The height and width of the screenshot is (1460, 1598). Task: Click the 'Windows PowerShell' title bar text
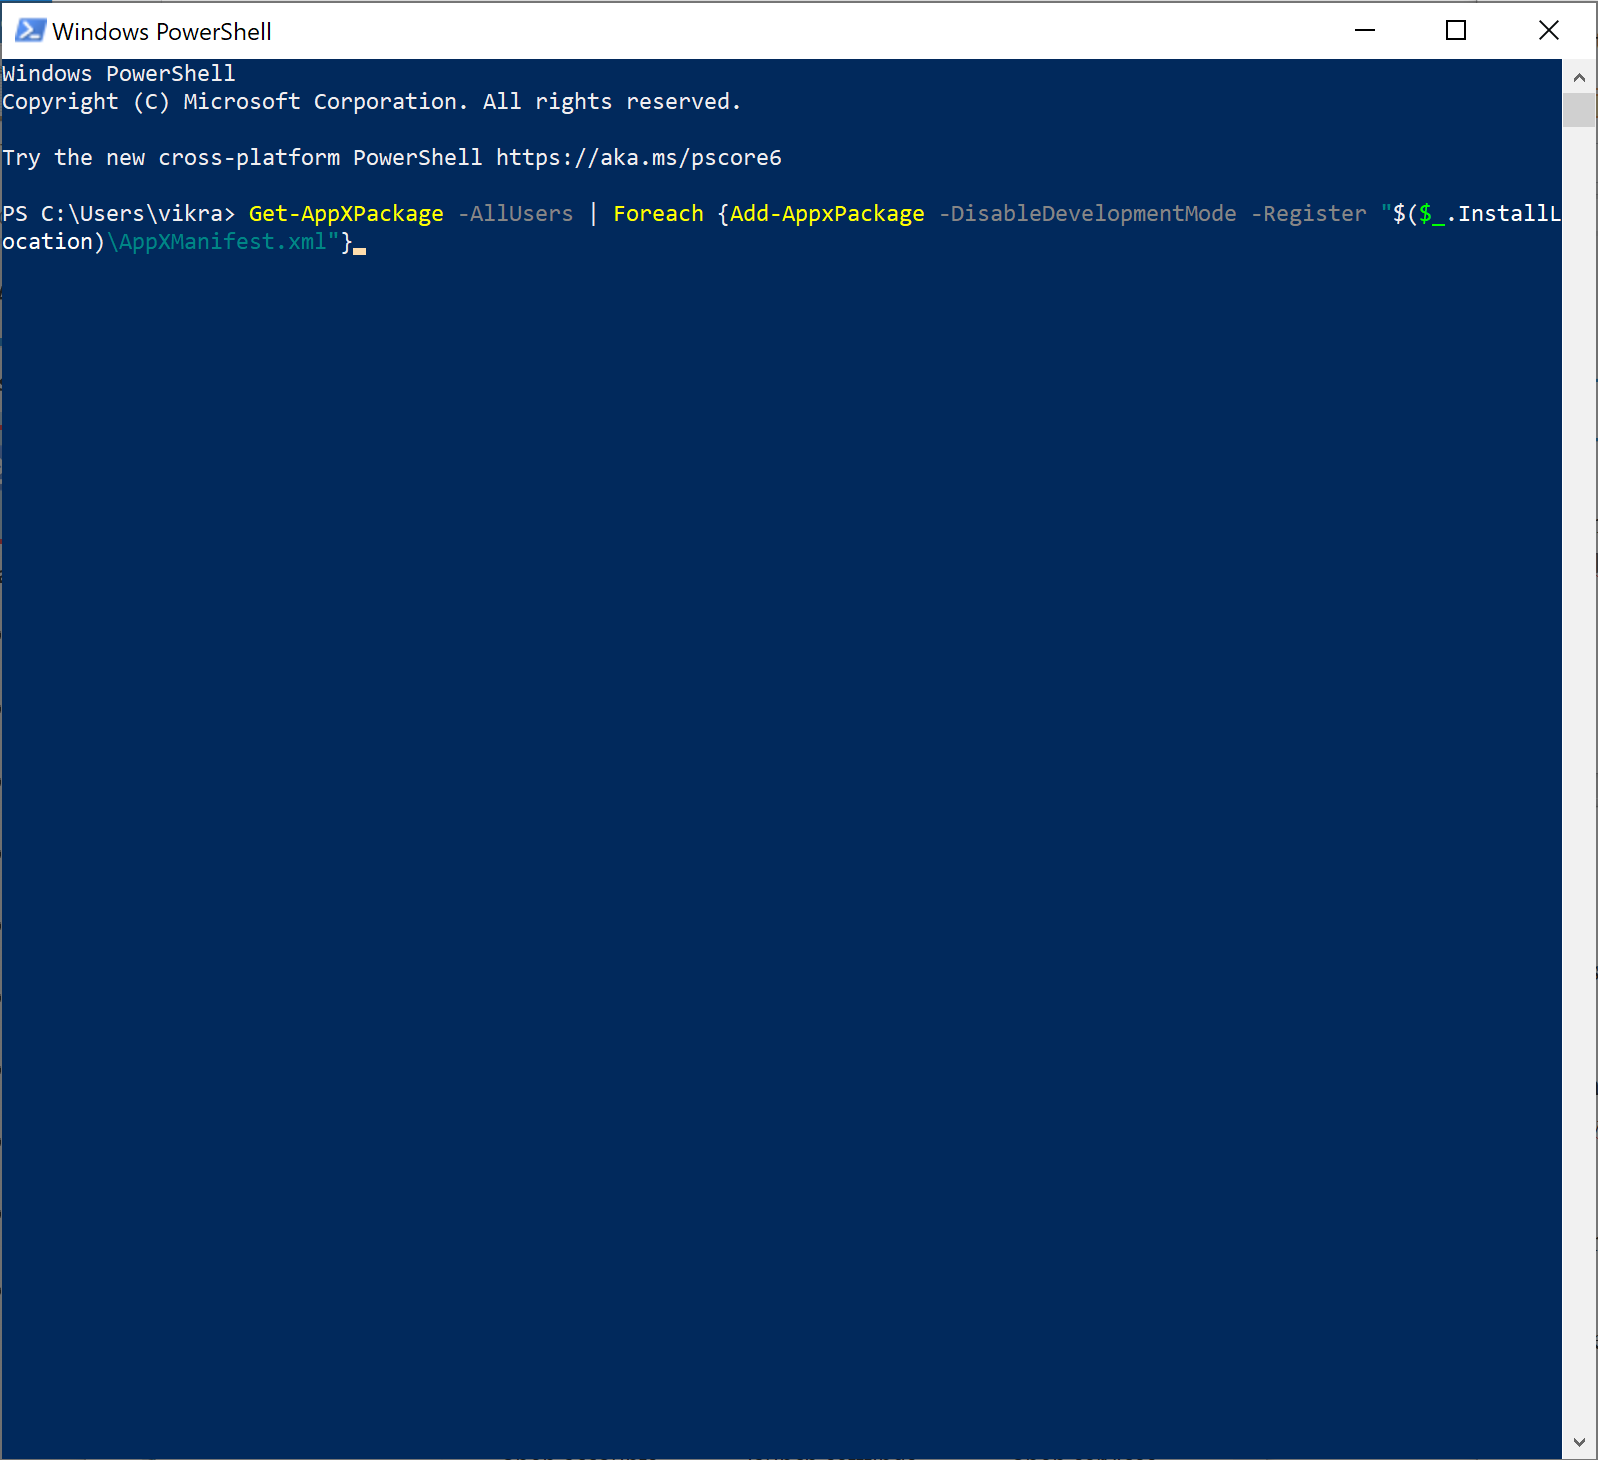click(x=162, y=32)
